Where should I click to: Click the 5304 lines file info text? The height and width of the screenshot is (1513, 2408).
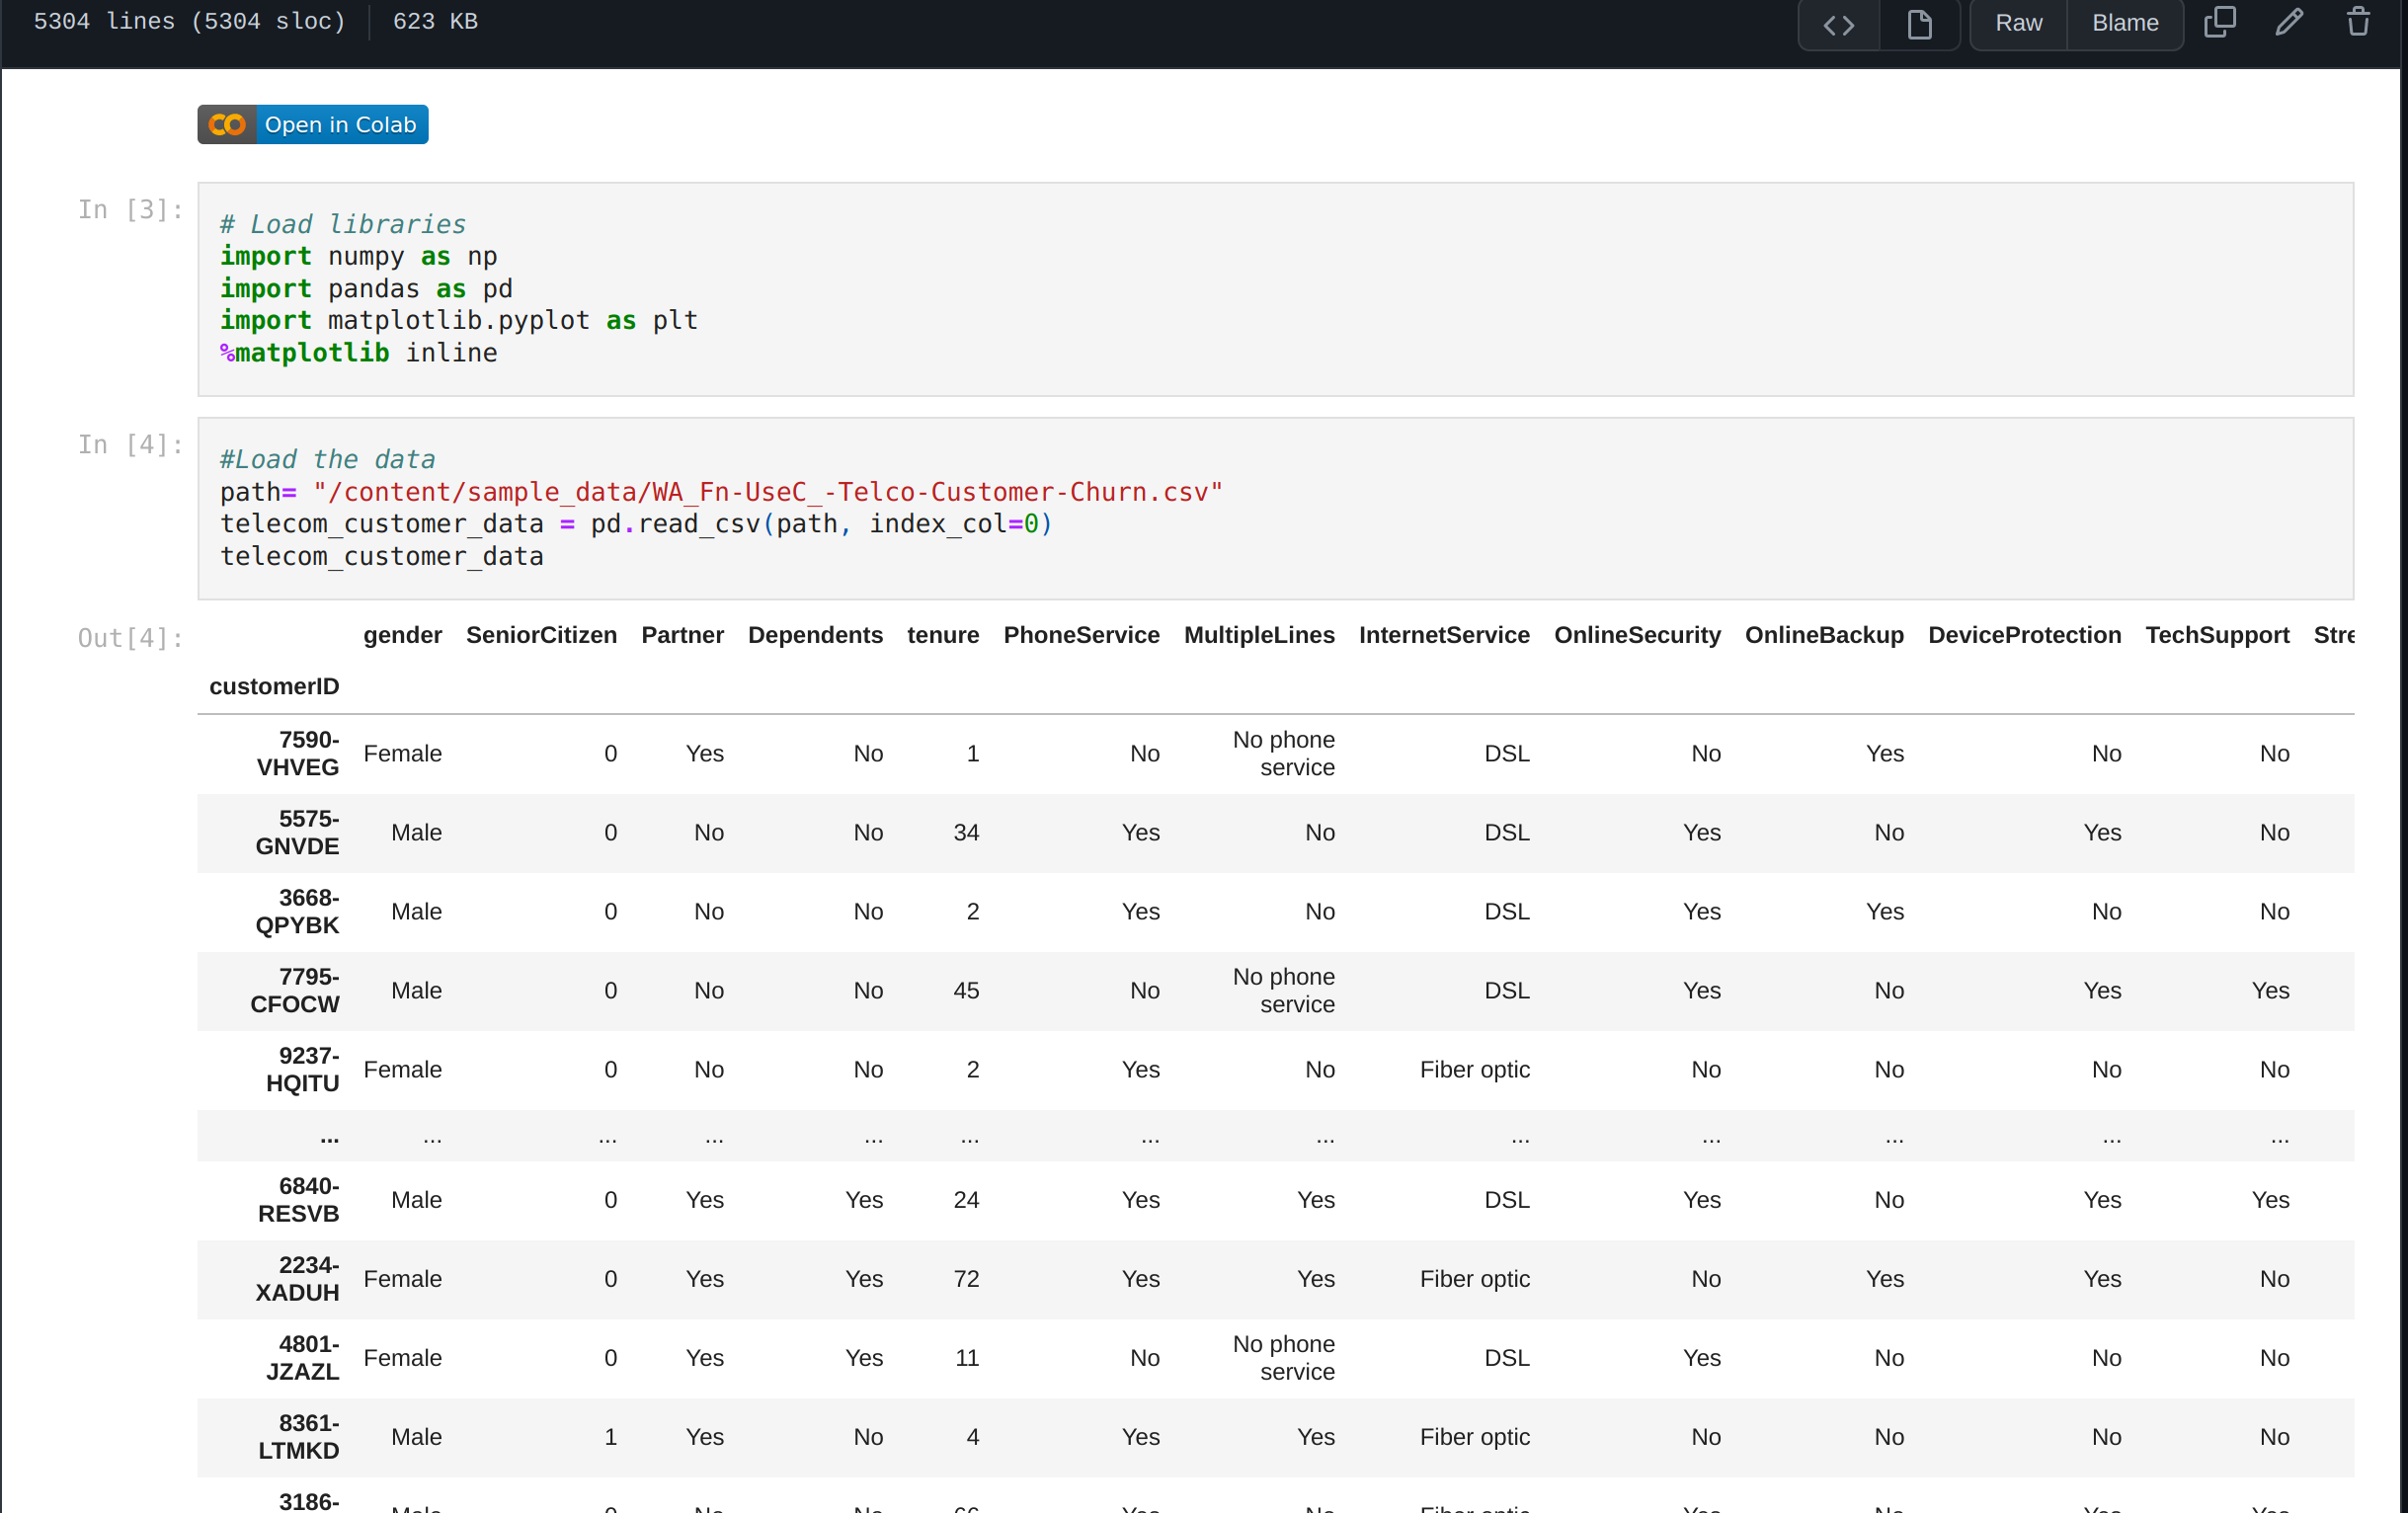click(x=189, y=21)
